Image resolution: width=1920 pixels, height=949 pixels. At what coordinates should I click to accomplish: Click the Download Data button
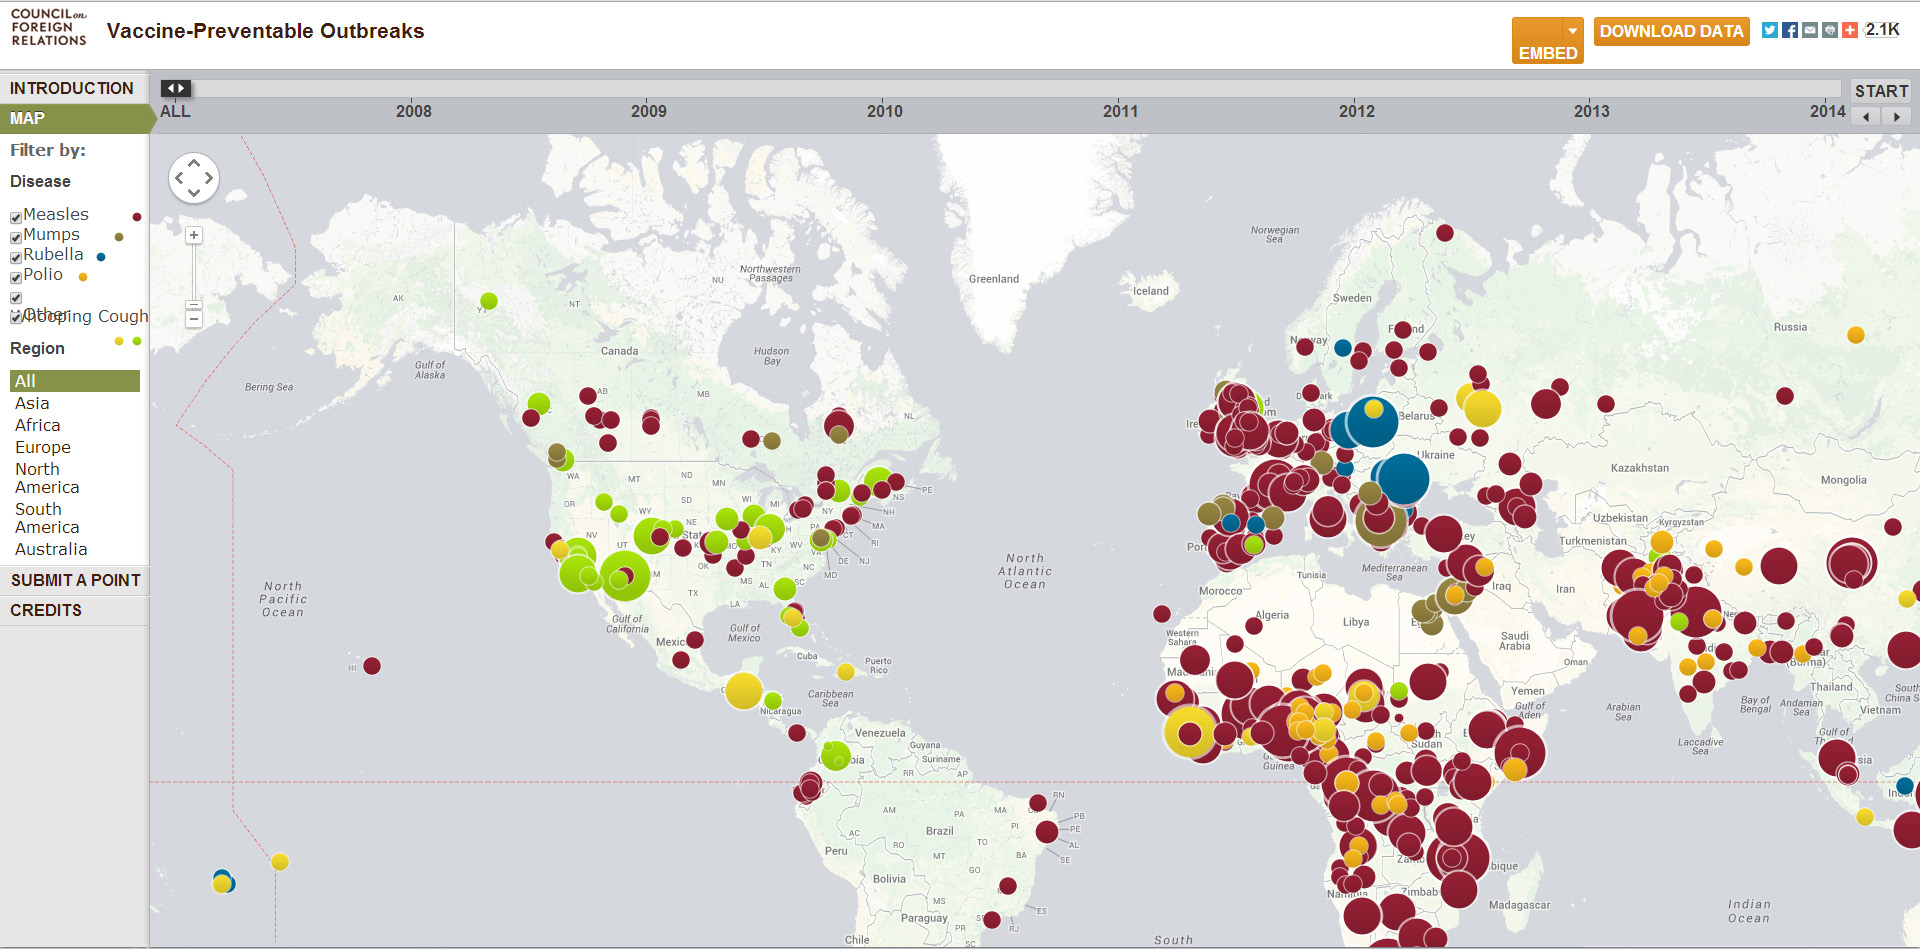pyautogui.click(x=1671, y=31)
